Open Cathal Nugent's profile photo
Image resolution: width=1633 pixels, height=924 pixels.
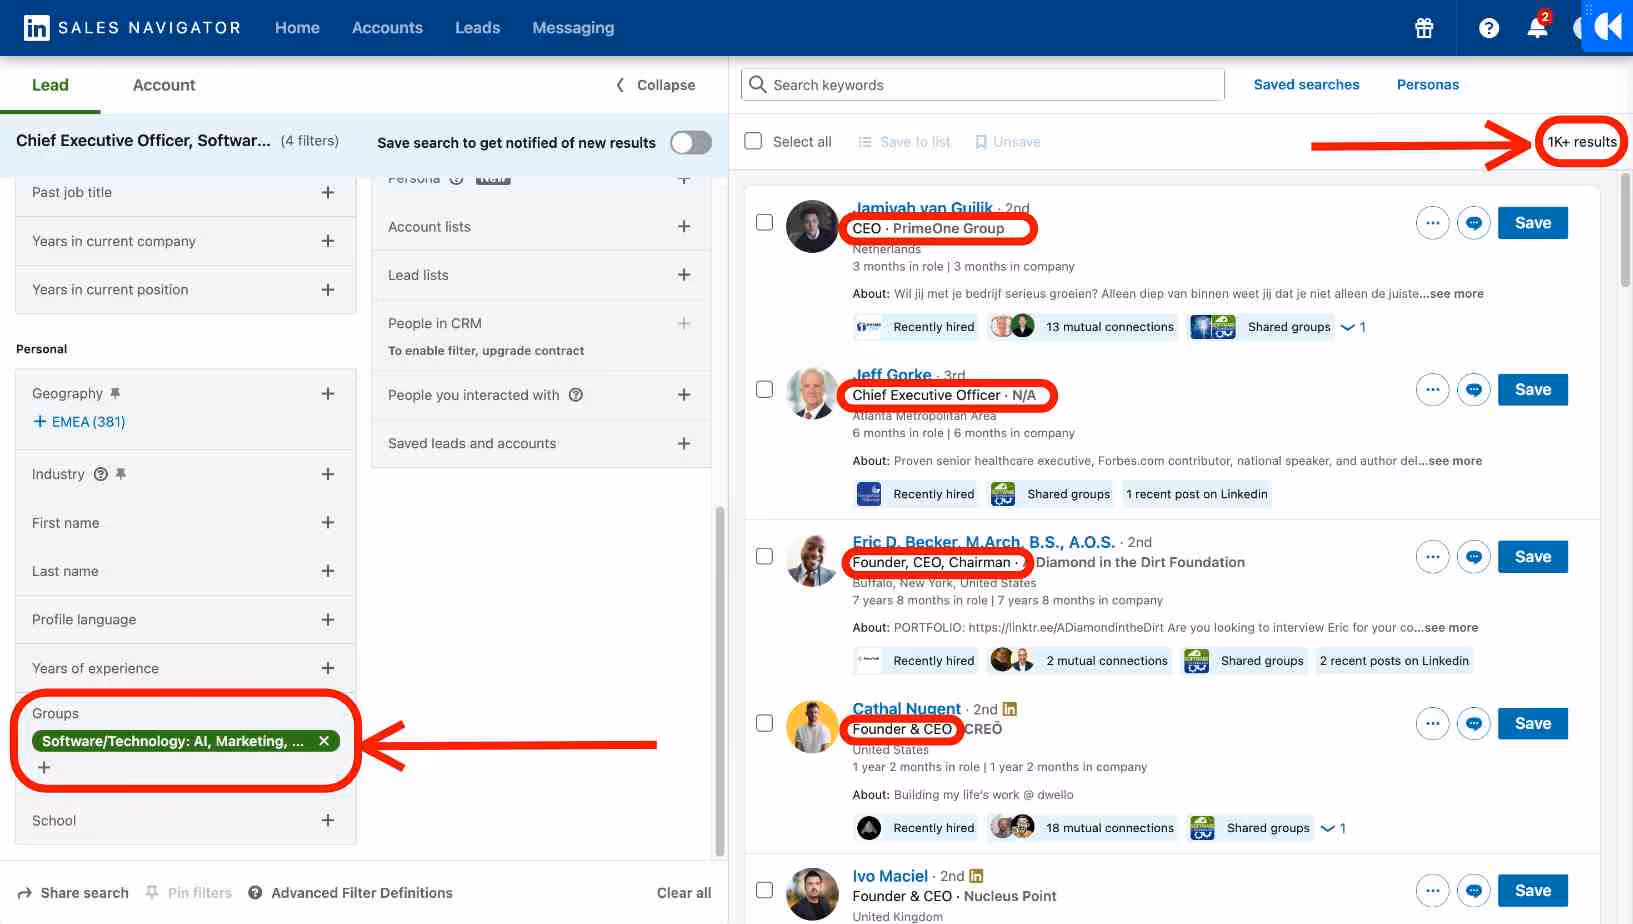(x=812, y=727)
